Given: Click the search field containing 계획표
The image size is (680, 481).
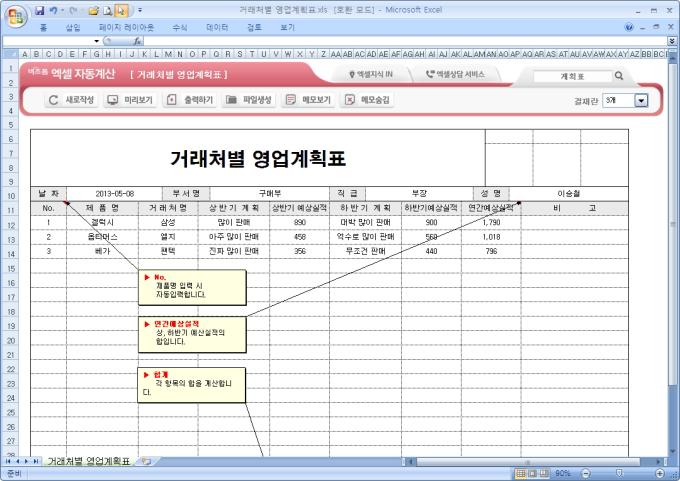Looking at the screenshot, I should tap(572, 76).
